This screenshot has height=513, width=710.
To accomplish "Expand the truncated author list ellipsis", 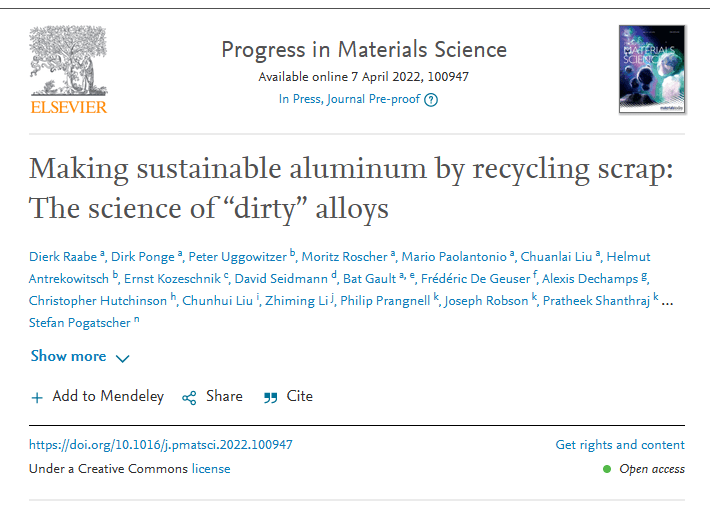I will (668, 300).
